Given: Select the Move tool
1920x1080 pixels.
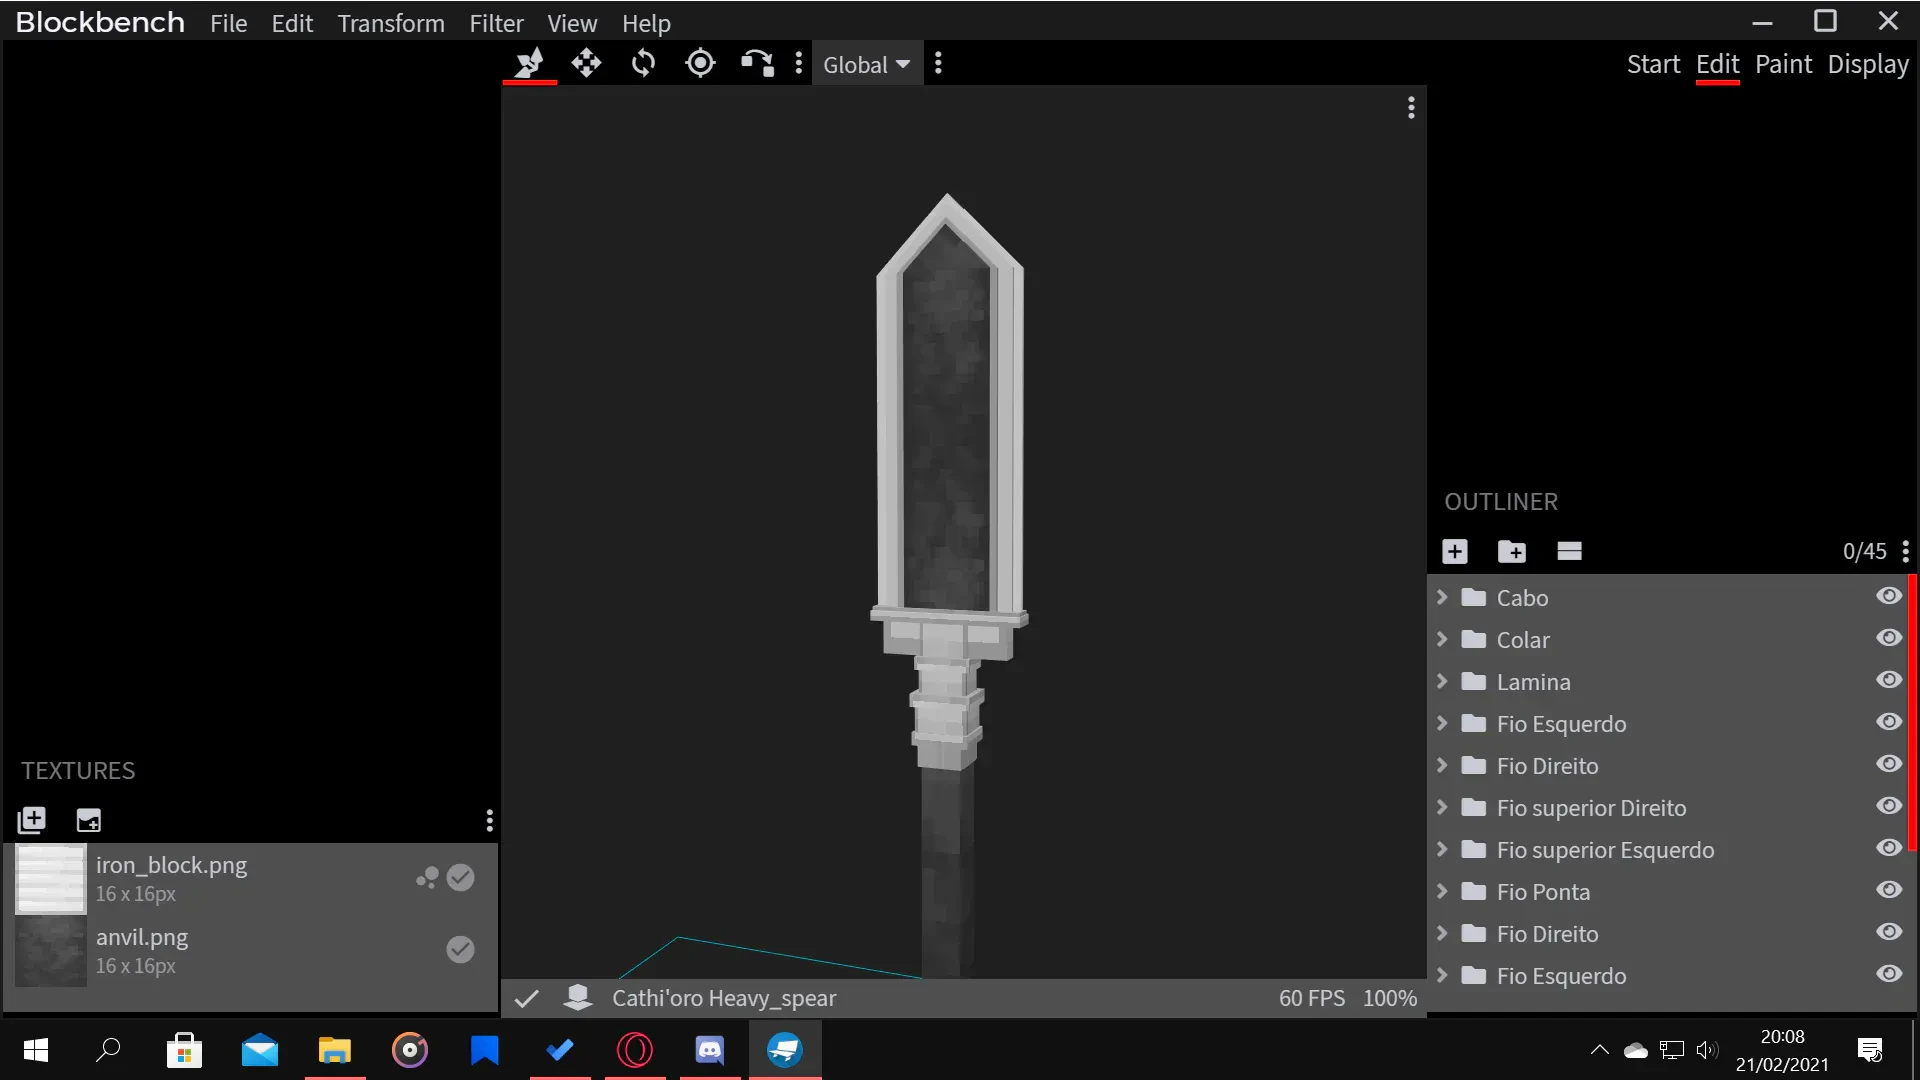Looking at the screenshot, I should click(x=586, y=64).
